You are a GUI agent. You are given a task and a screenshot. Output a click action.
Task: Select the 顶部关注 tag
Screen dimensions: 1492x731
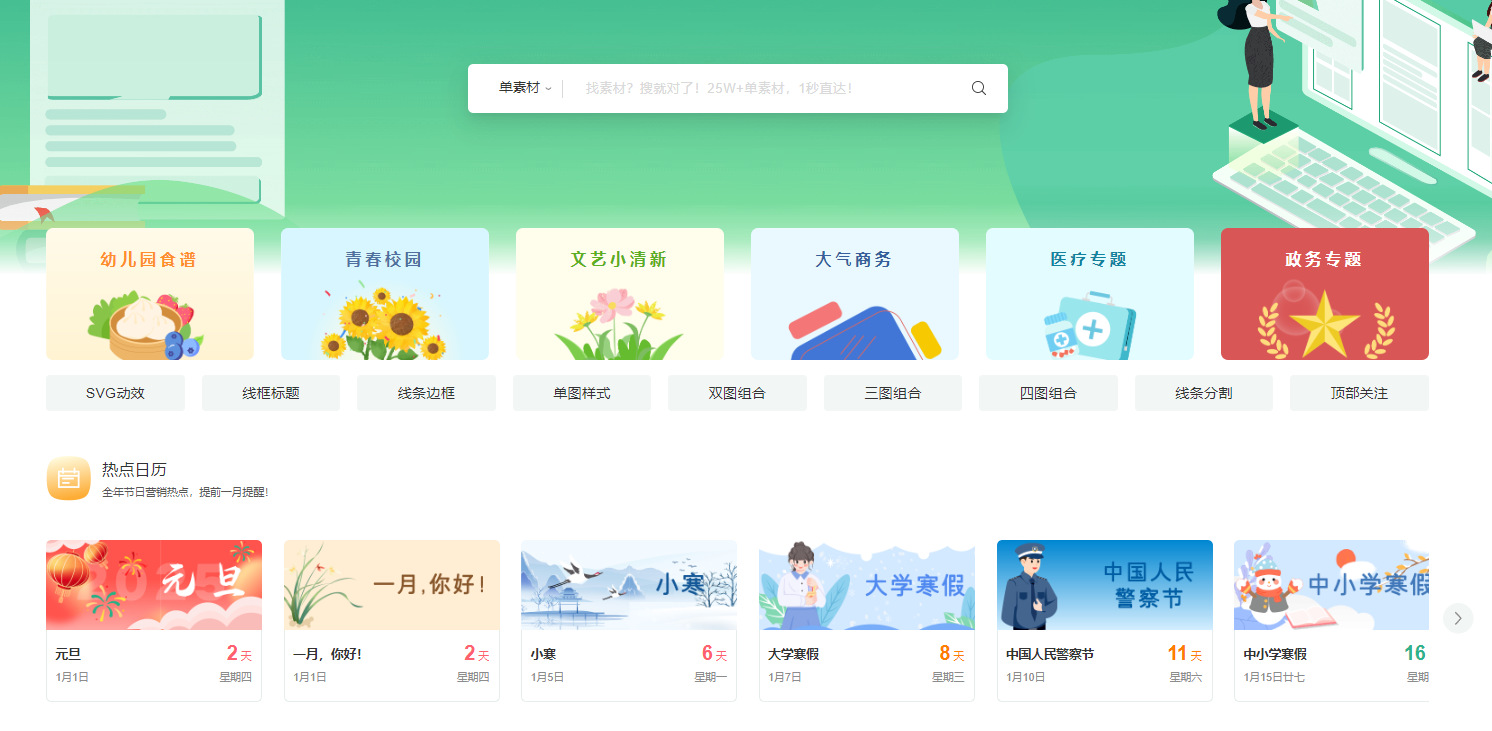[x=1359, y=393]
